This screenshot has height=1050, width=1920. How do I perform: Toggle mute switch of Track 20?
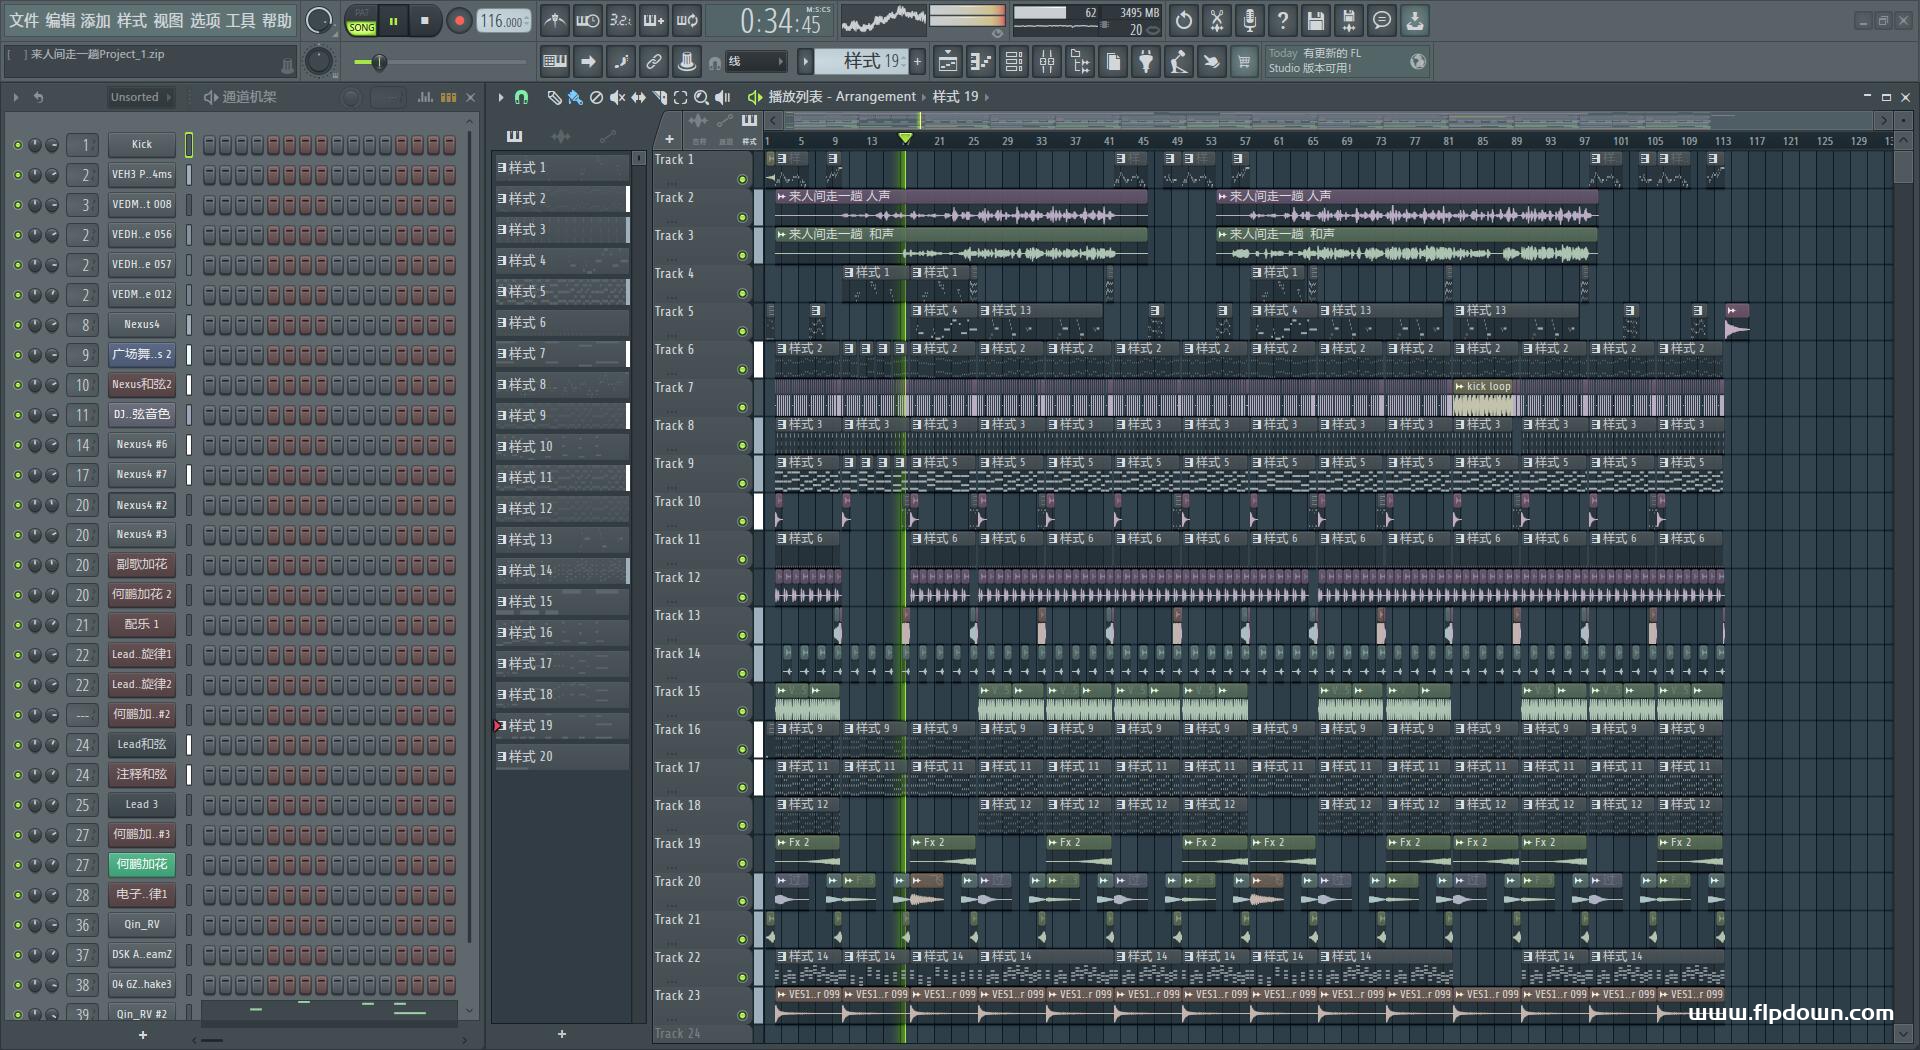[742, 901]
